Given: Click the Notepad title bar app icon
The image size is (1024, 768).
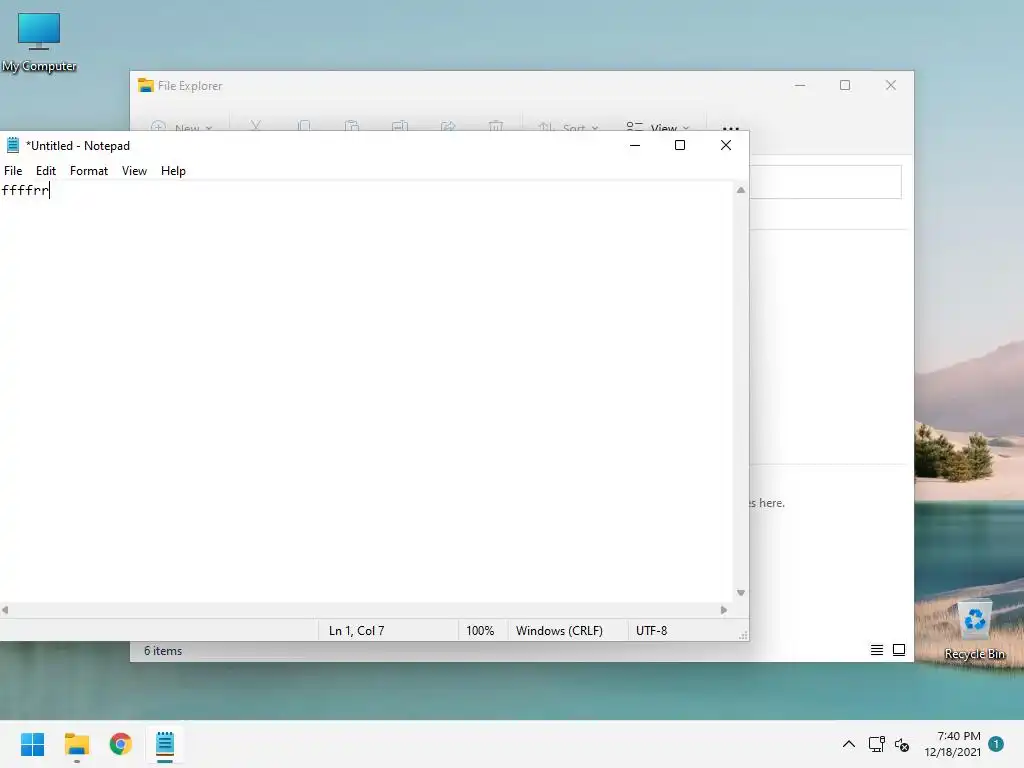Looking at the screenshot, I should 12,145.
